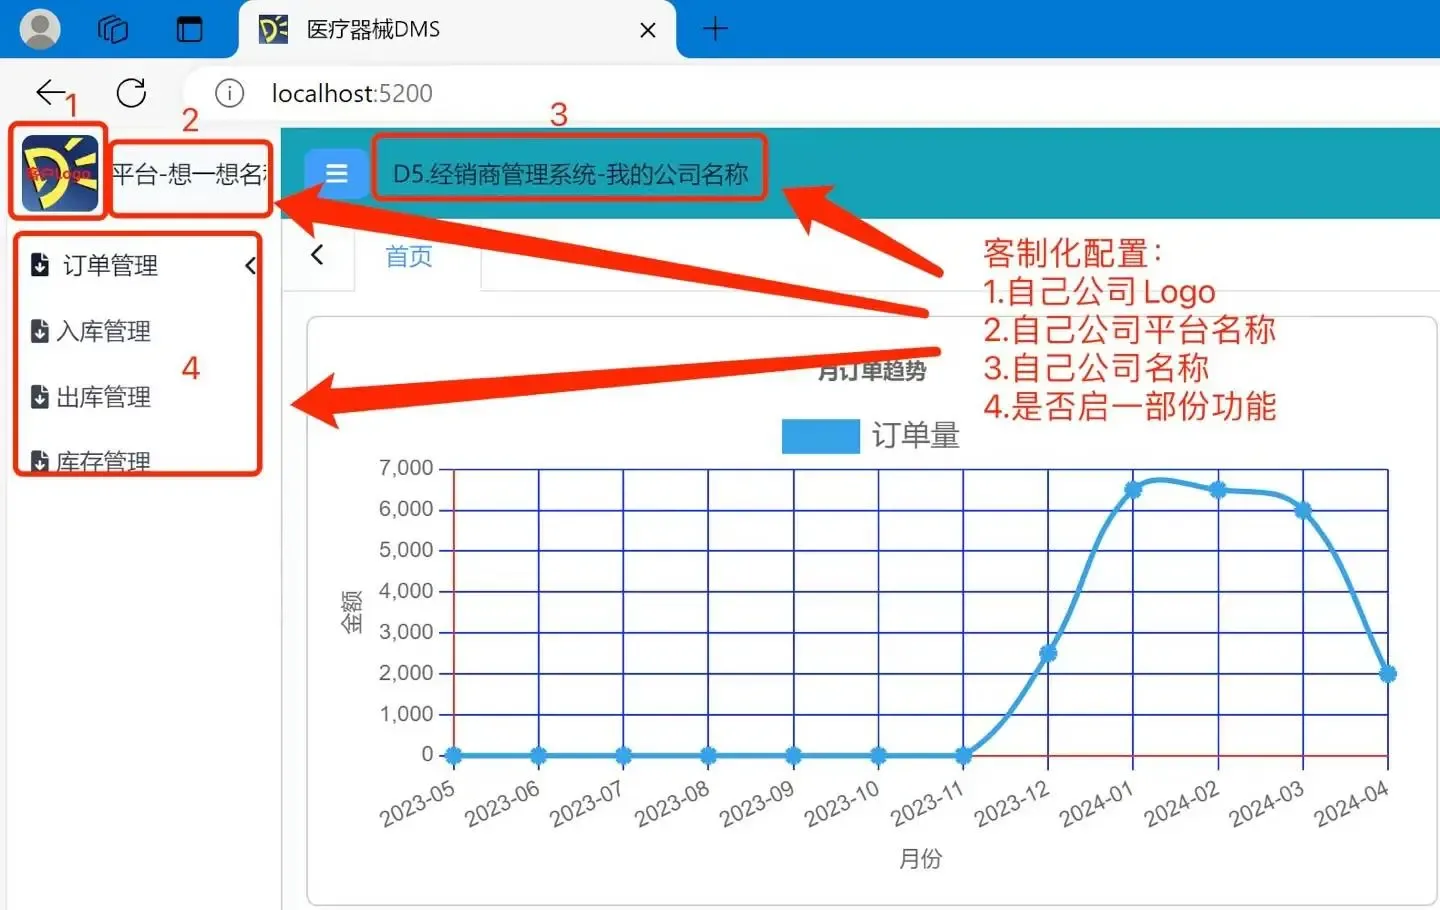Click the 月份 axis label
Viewport: 1440px width, 910px height.
[920, 858]
